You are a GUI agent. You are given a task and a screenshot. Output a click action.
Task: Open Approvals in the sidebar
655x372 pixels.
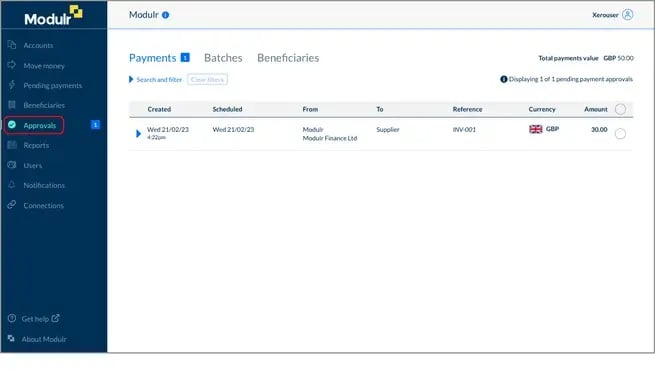[x=40, y=125]
